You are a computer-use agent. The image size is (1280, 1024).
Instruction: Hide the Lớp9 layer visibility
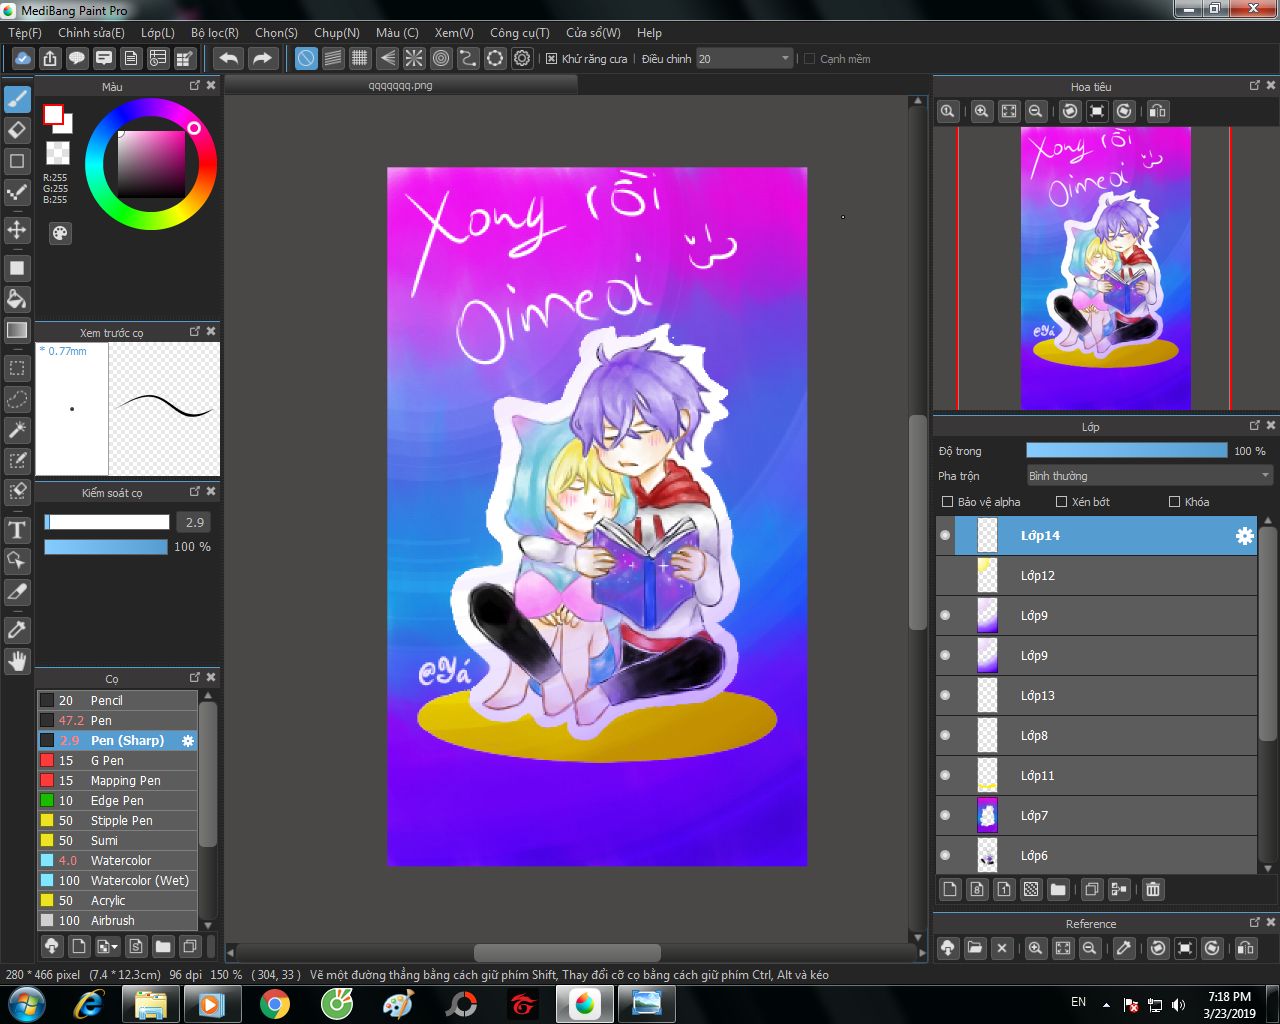[945, 616]
